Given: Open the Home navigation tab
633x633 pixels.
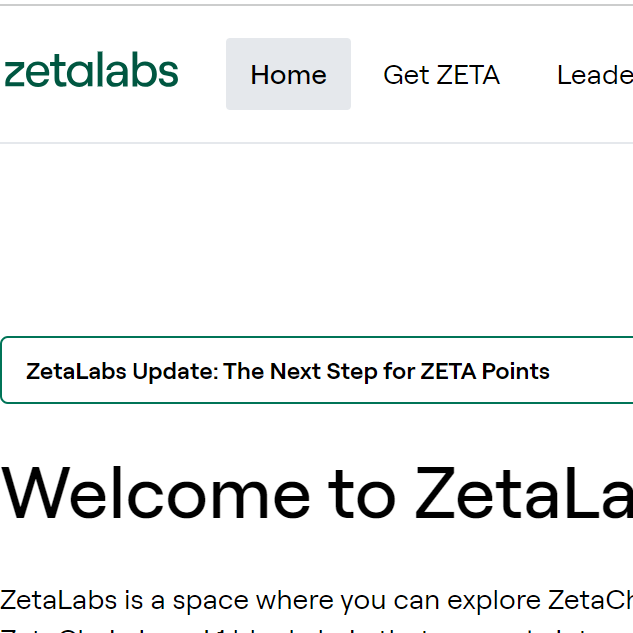Looking at the screenshot, I should click(x=288, y=74).
